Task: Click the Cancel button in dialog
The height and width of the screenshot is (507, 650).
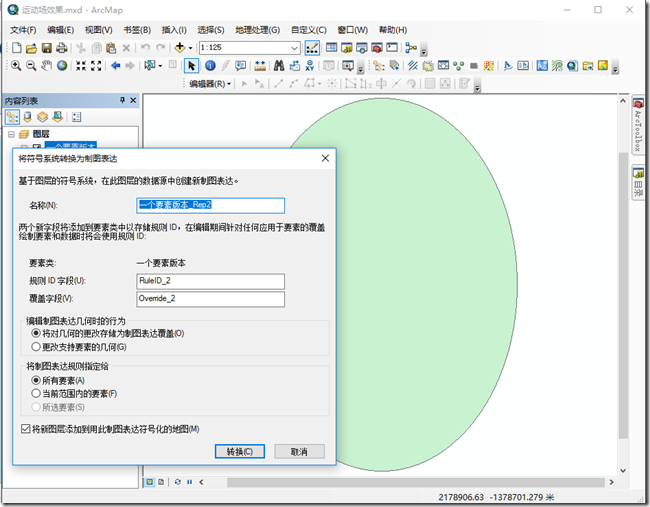Action: [299, 451]
